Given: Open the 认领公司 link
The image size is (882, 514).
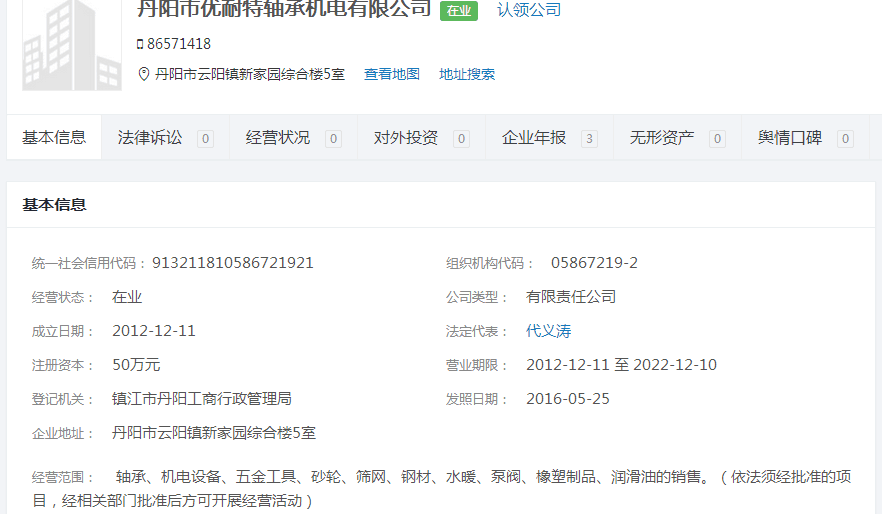Looking at the screenshot, I should (529, 10).
